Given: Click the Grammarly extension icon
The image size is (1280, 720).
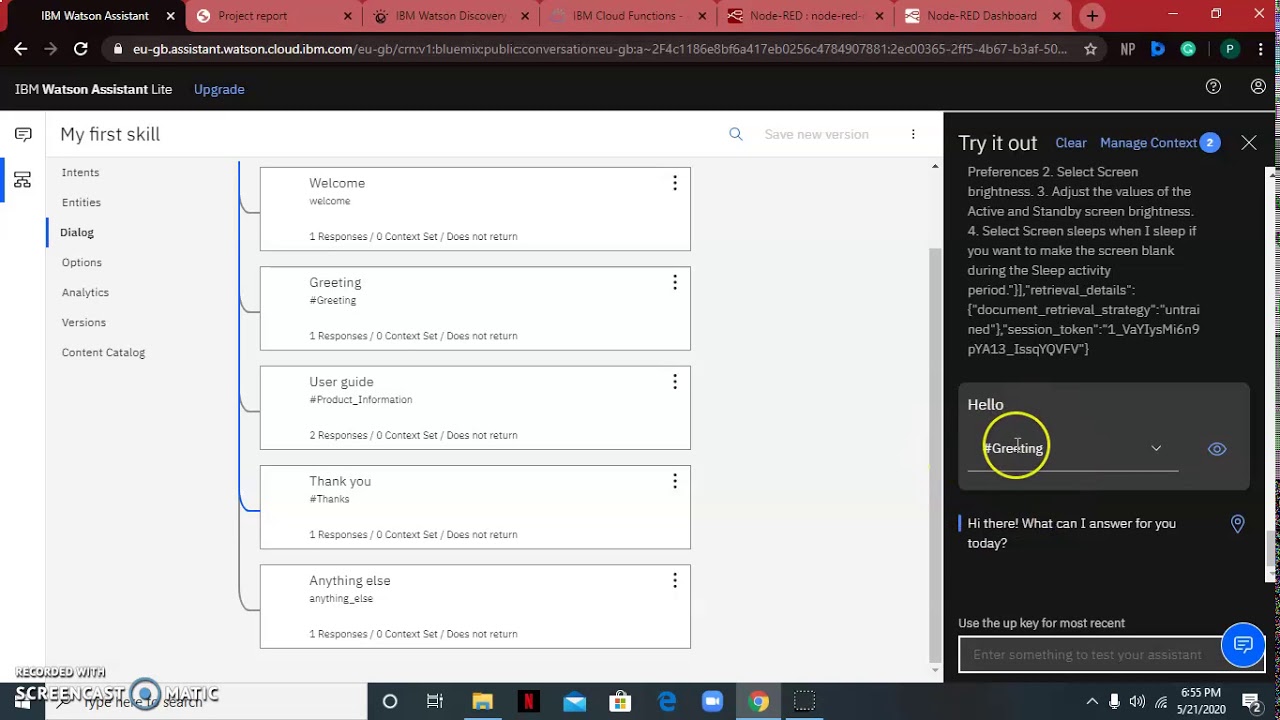Looking at the screenshot, I should pyautogui.click(x=1188, y=49).
